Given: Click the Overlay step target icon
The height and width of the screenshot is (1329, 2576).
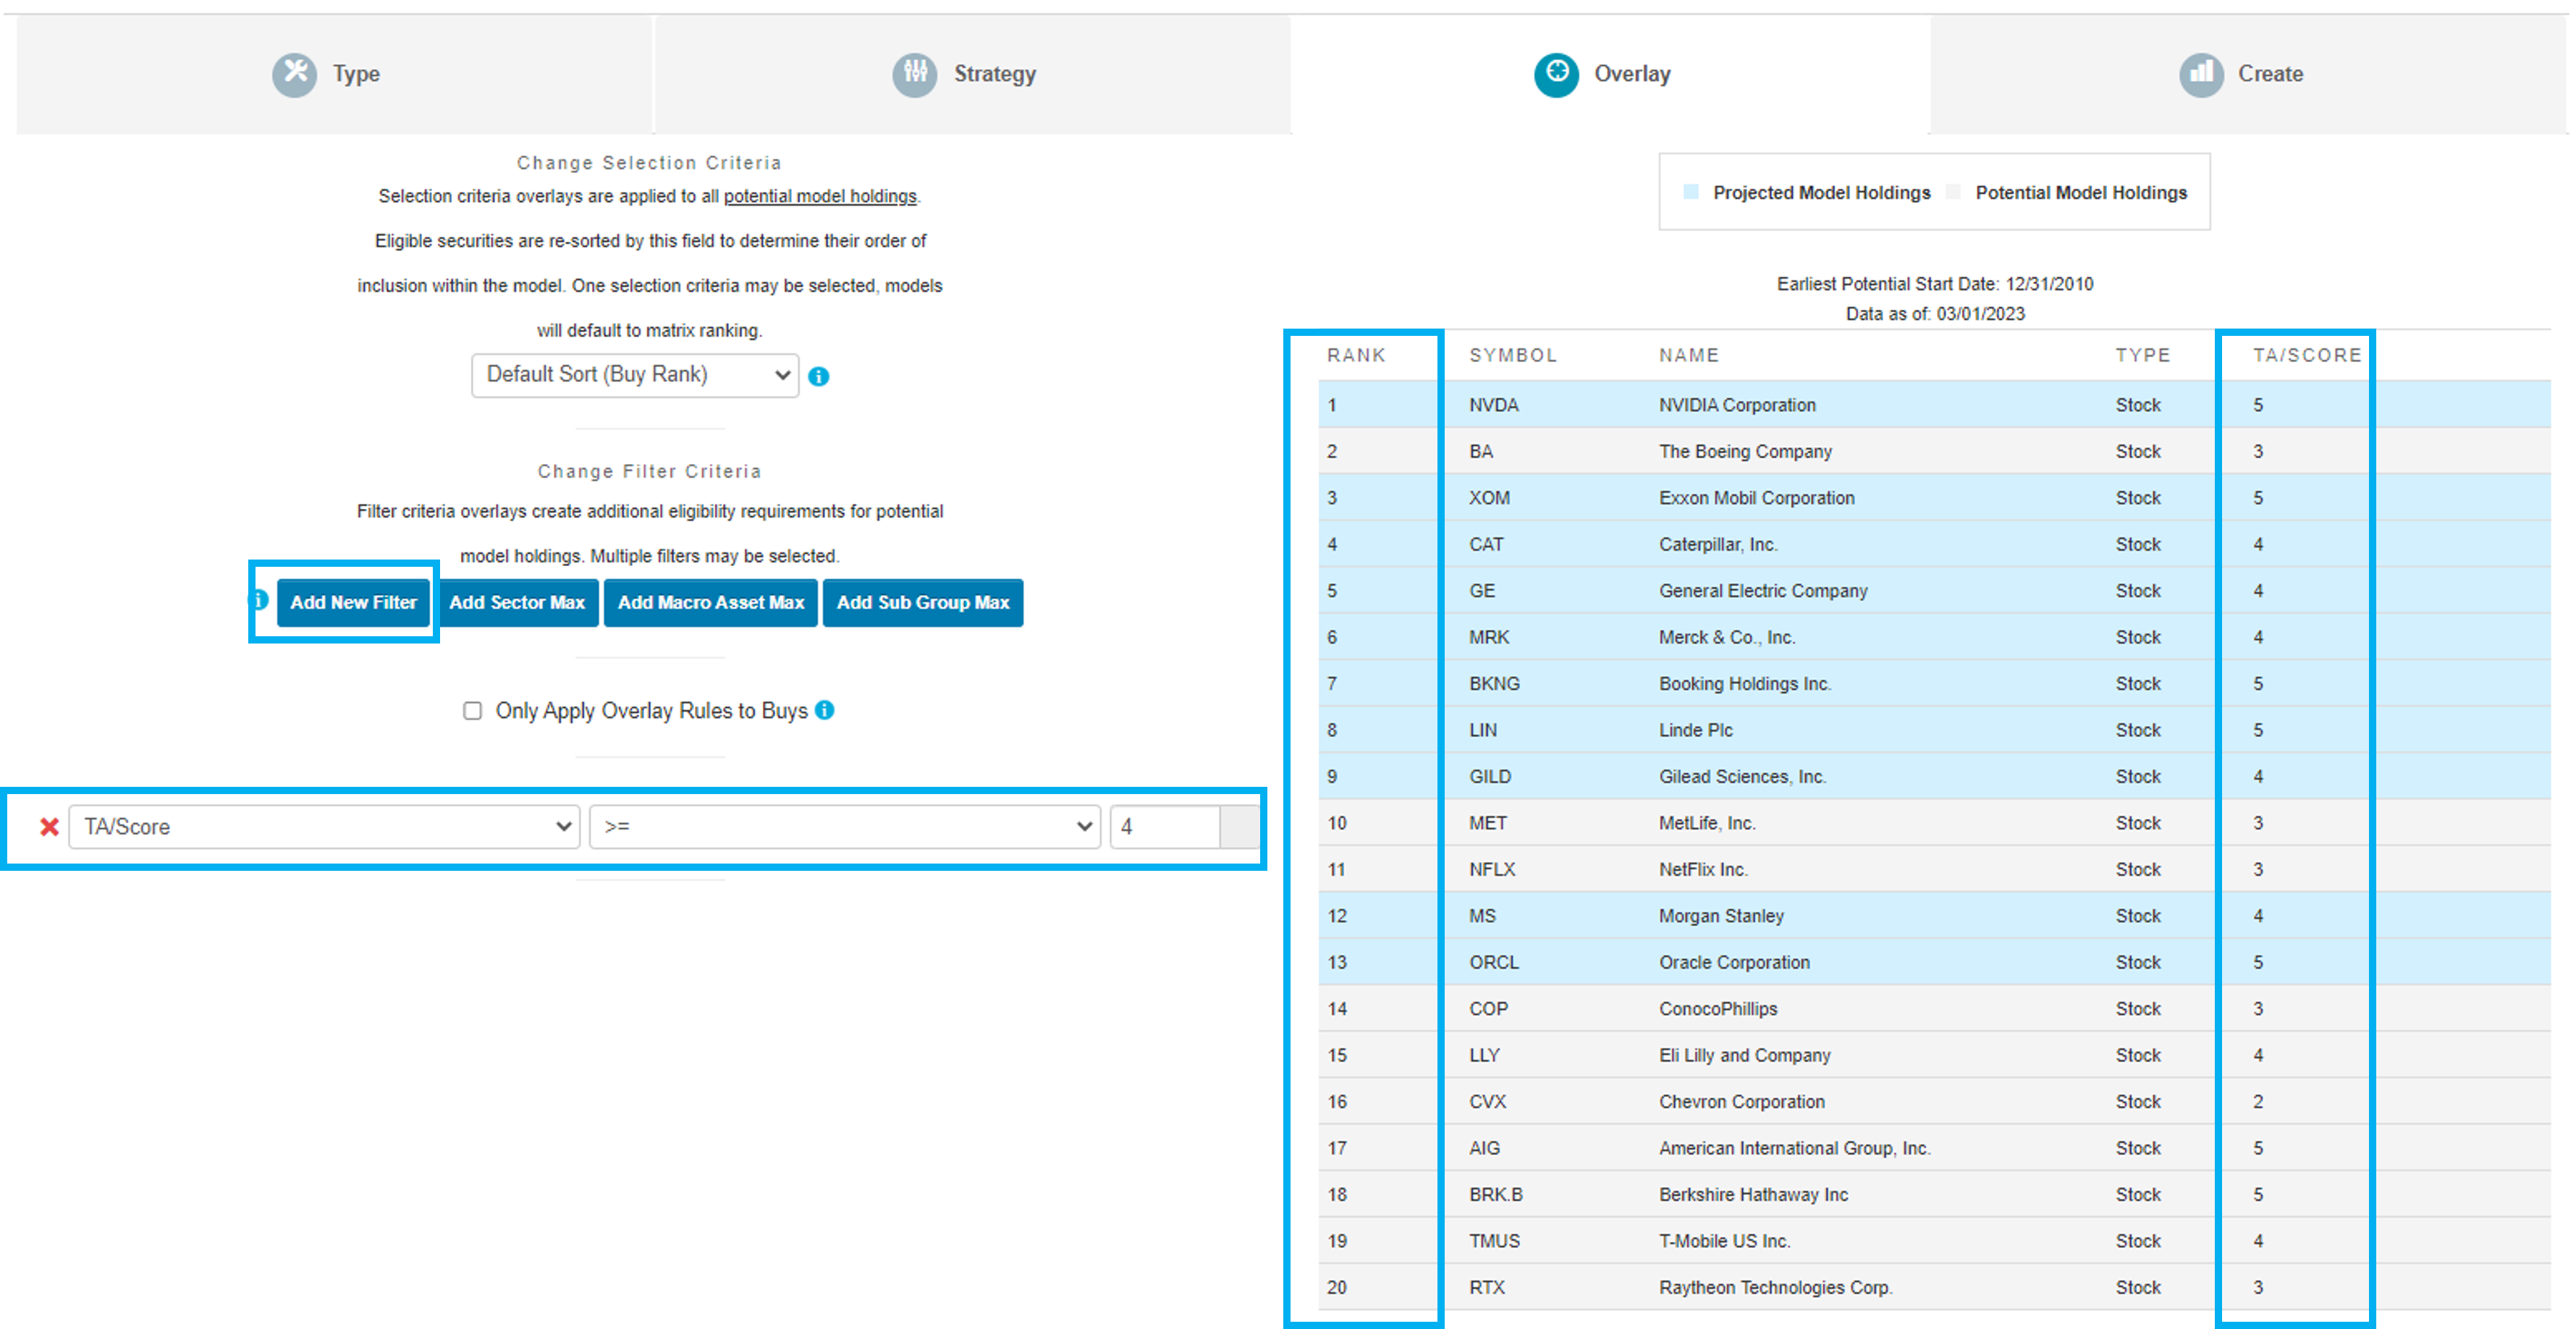Looking at the screenshot, I should tap(1556, 74).
